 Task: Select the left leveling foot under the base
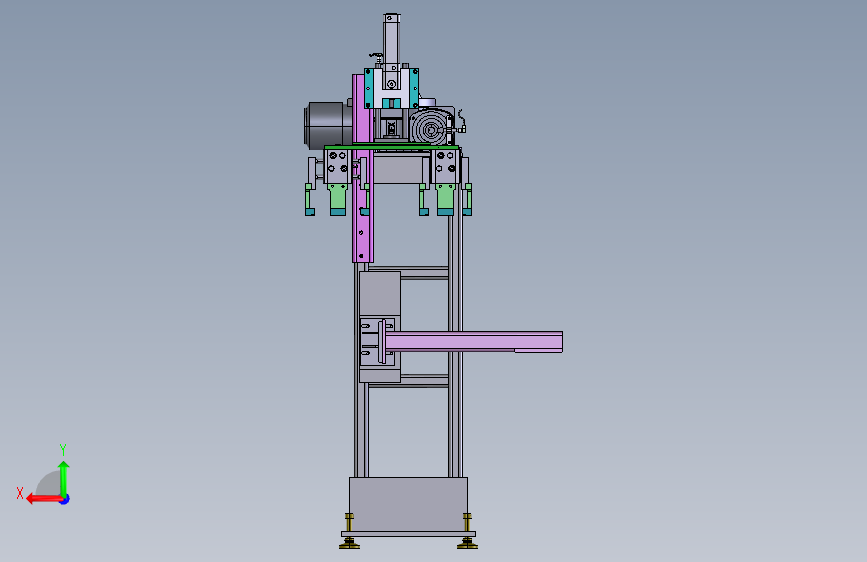349,532
